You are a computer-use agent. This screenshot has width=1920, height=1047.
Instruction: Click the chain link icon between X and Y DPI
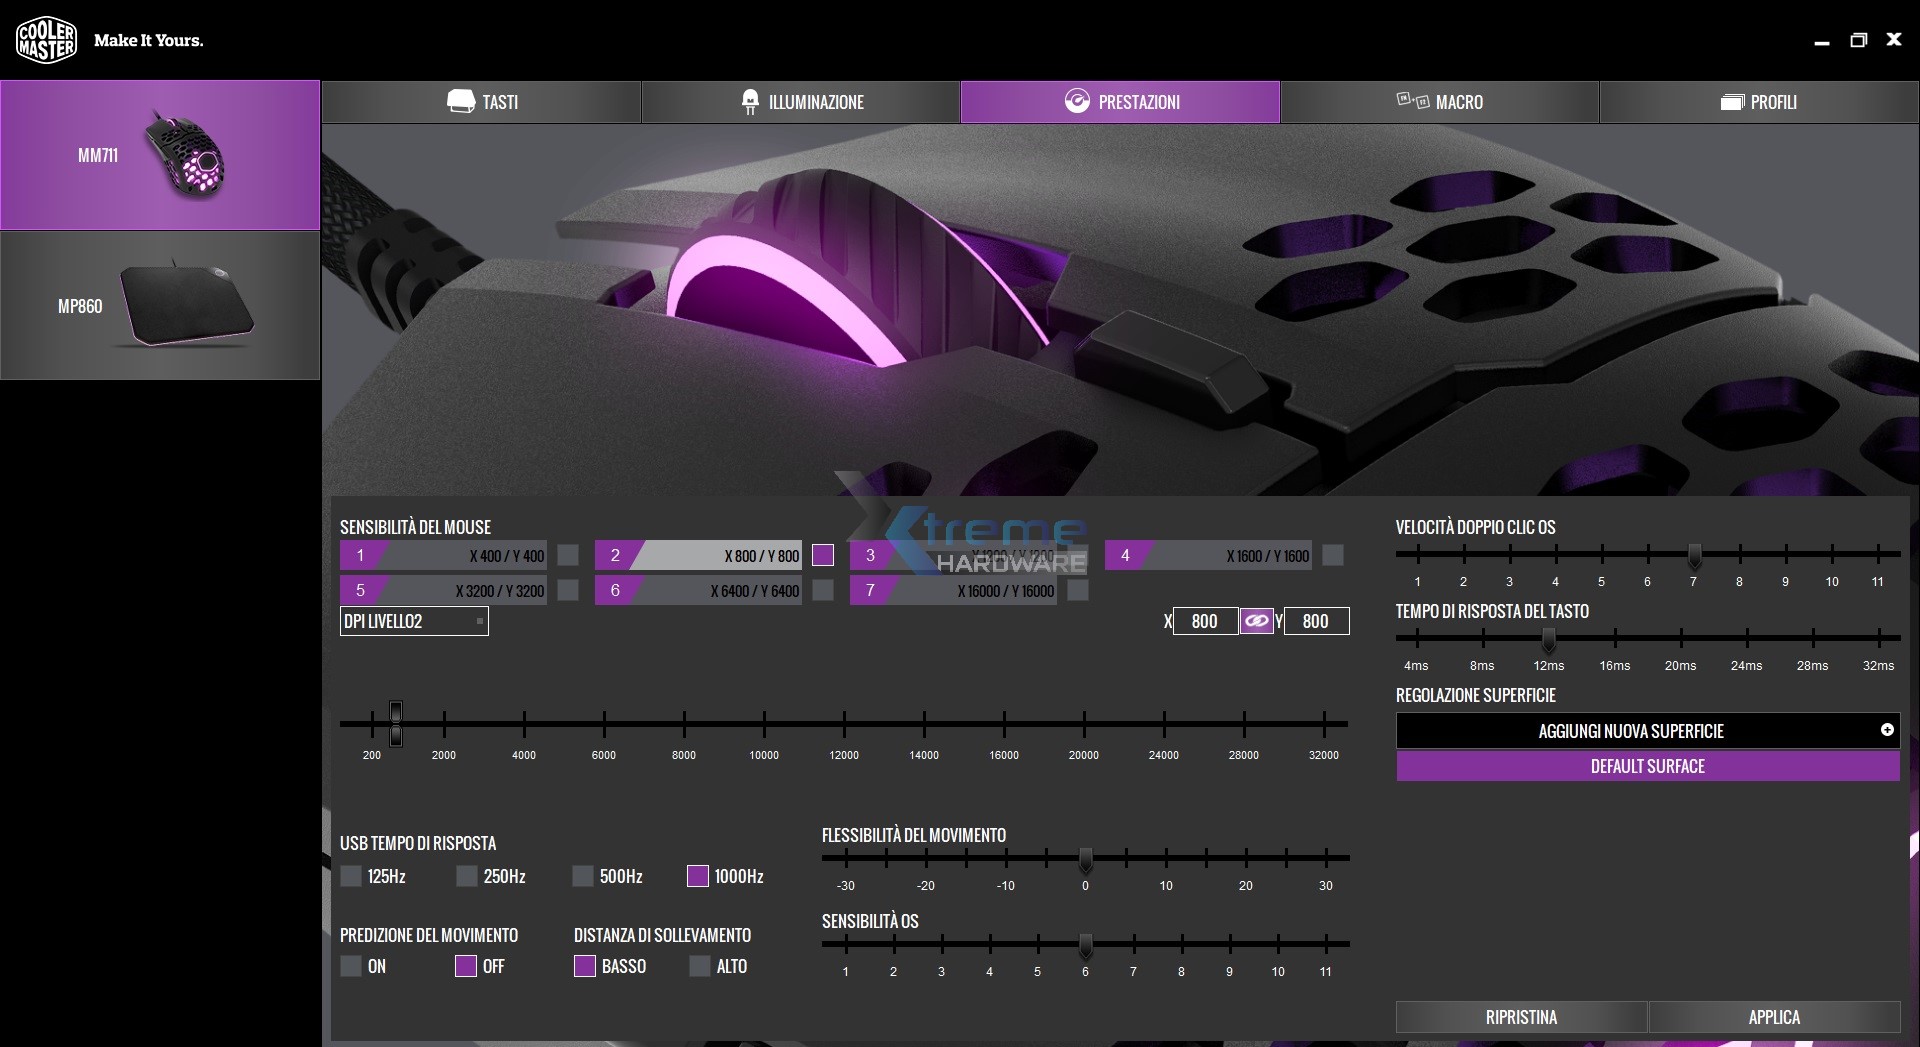point(1258,621)
